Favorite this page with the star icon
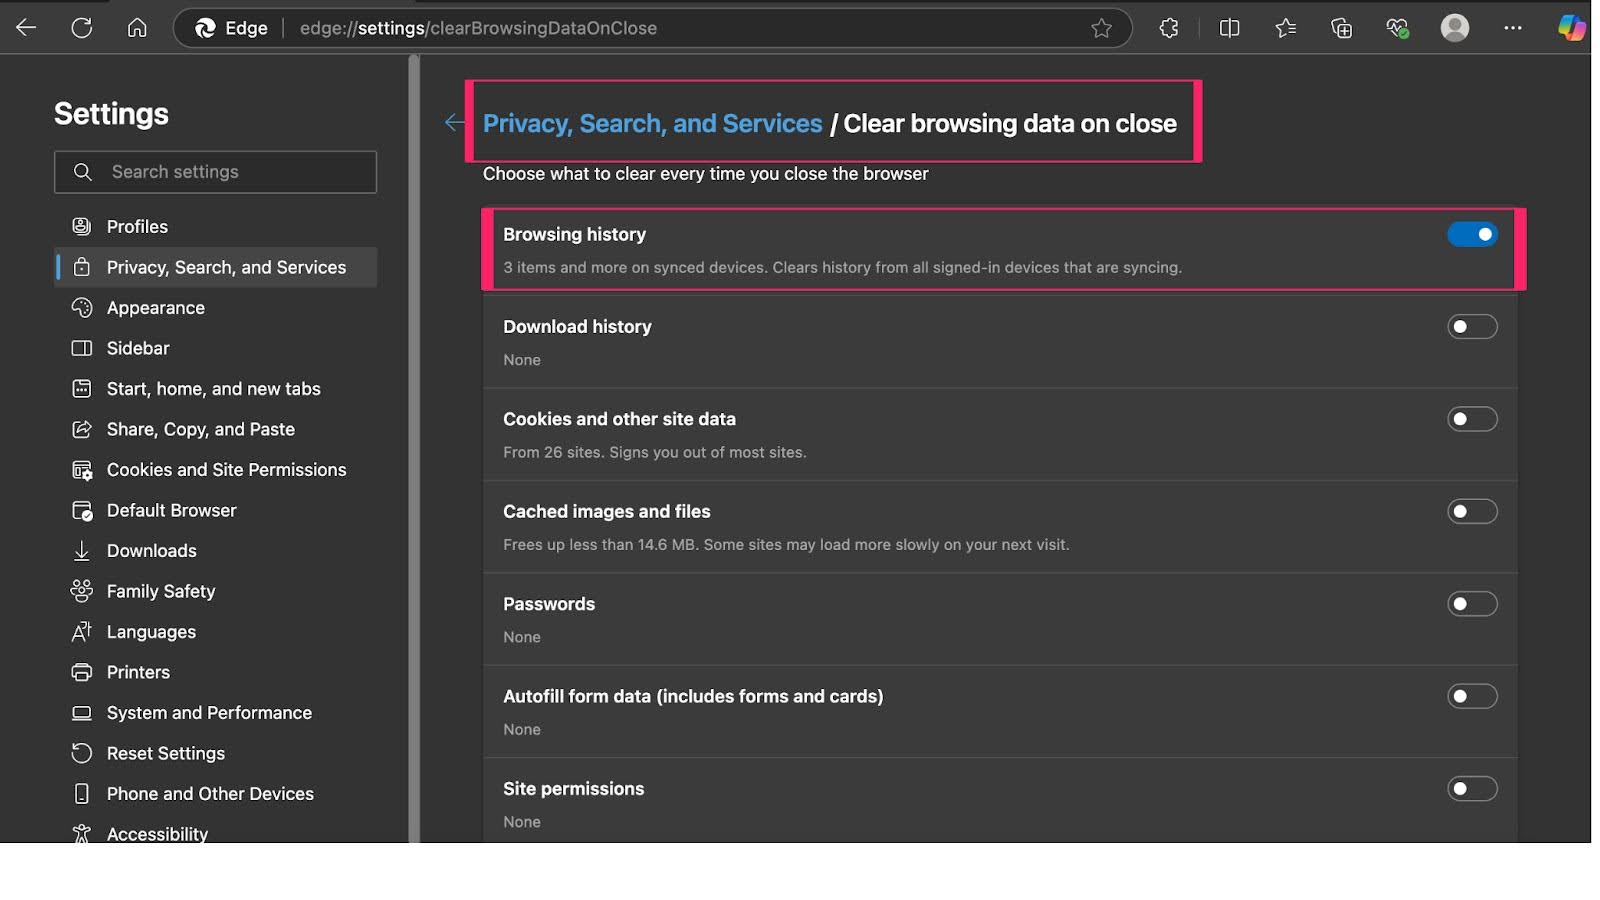The height and width of the screenshot is (900, 1600). 1101,28
